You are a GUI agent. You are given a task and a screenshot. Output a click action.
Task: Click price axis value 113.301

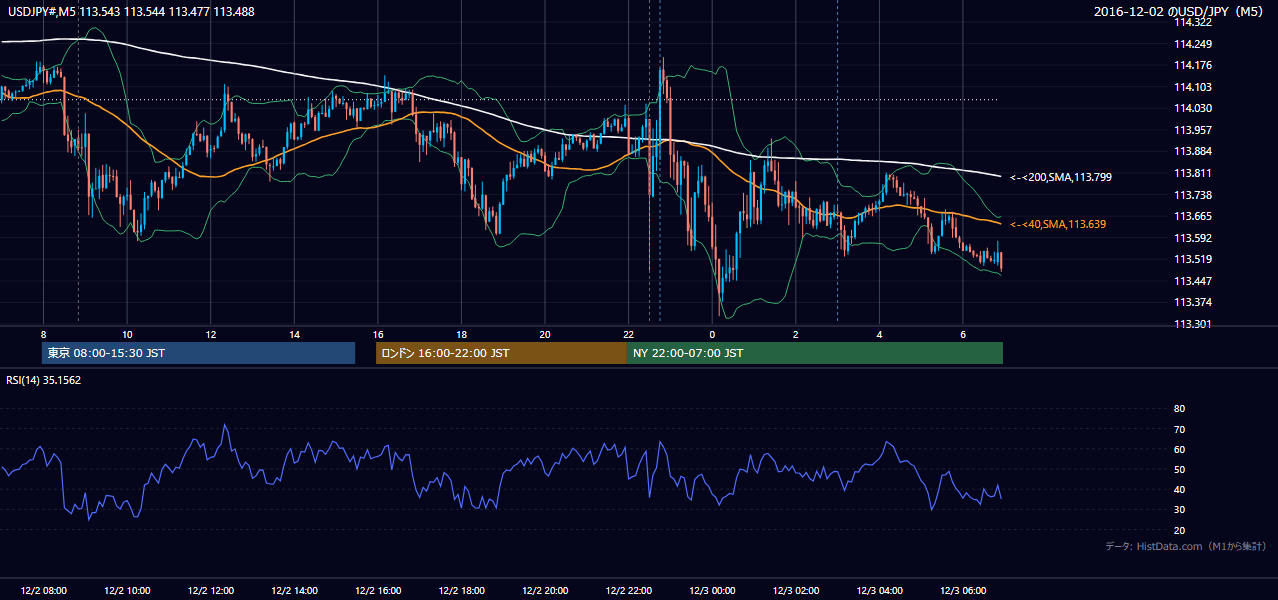pos(1192,324)
